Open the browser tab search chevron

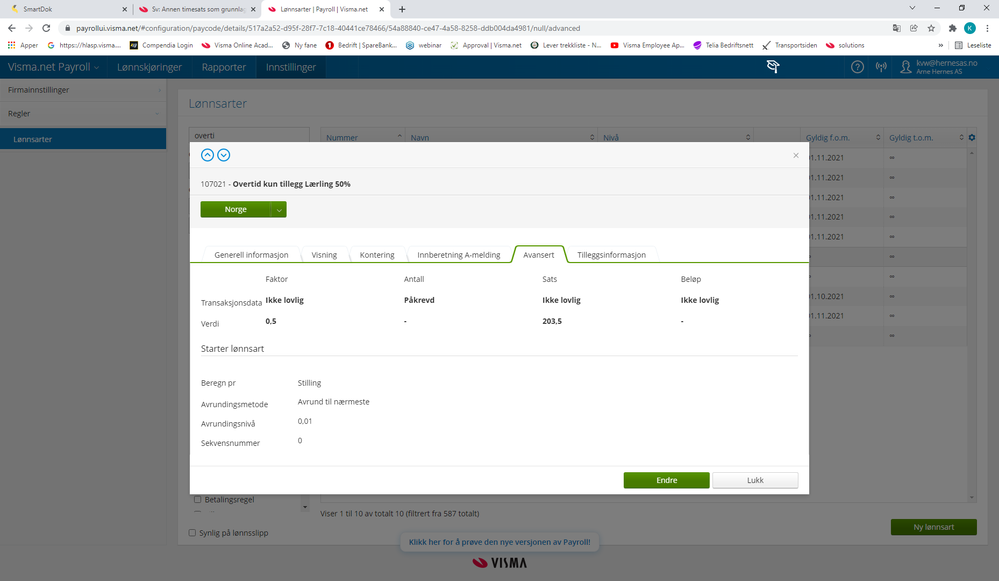[x=912, y=8]
